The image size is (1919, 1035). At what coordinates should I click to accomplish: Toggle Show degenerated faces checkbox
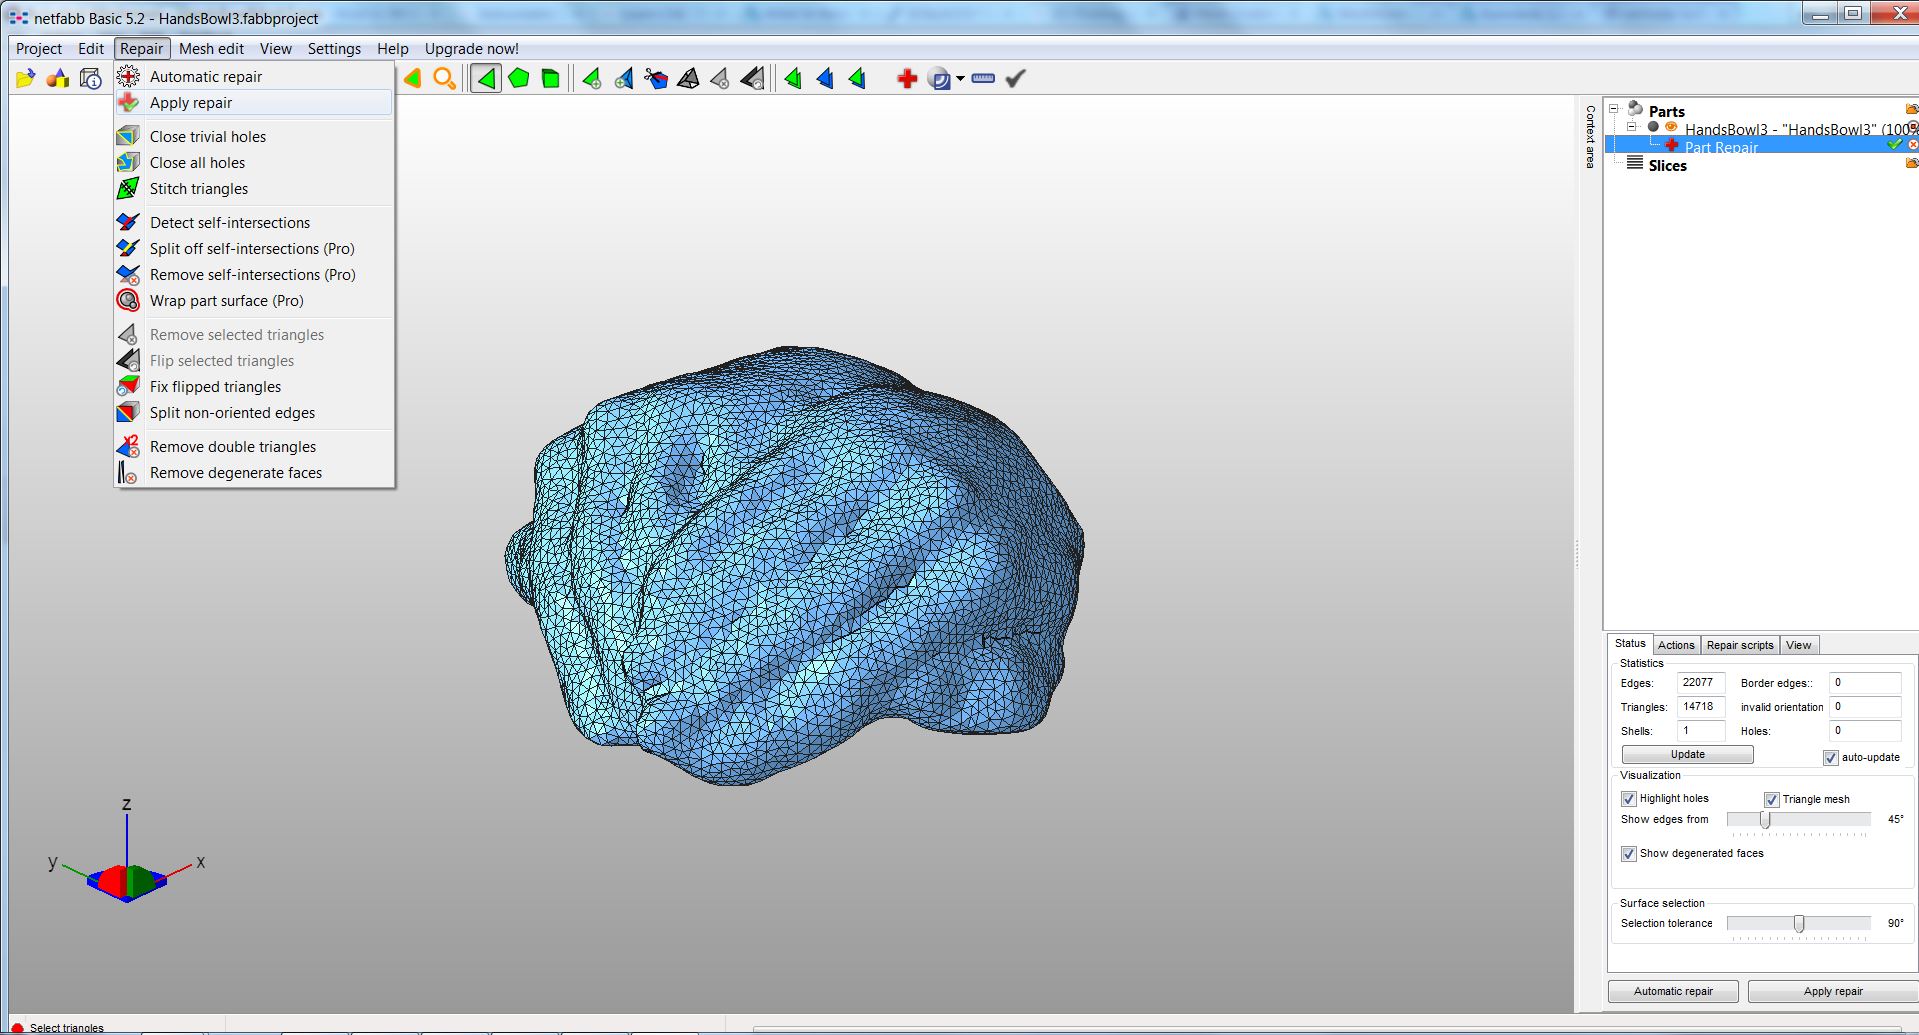tap(1628, 853)
